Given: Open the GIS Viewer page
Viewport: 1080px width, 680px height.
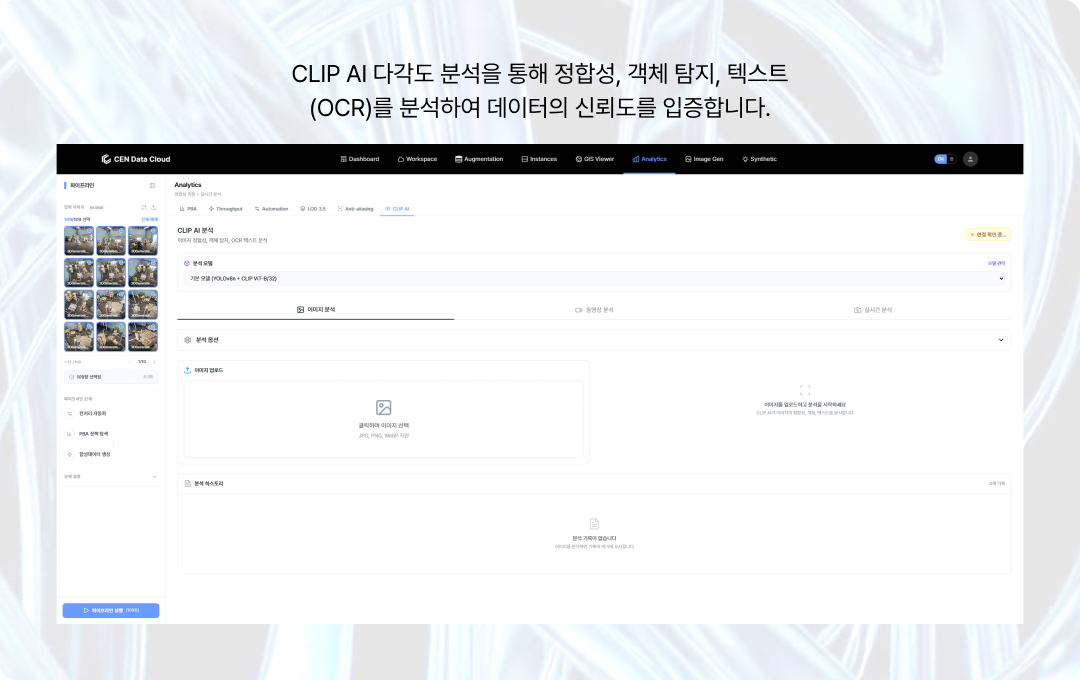Looking at the screenshot, I should click(x=594, y=159).
